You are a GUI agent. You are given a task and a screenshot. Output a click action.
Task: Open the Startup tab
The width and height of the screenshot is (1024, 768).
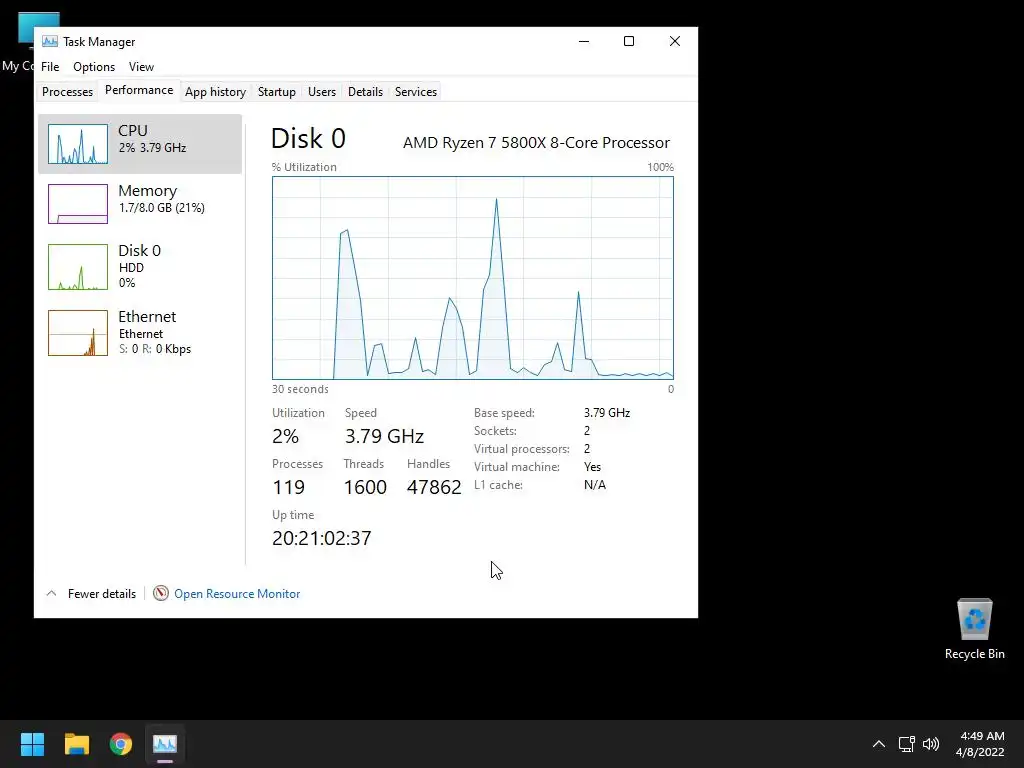[276, 91]
